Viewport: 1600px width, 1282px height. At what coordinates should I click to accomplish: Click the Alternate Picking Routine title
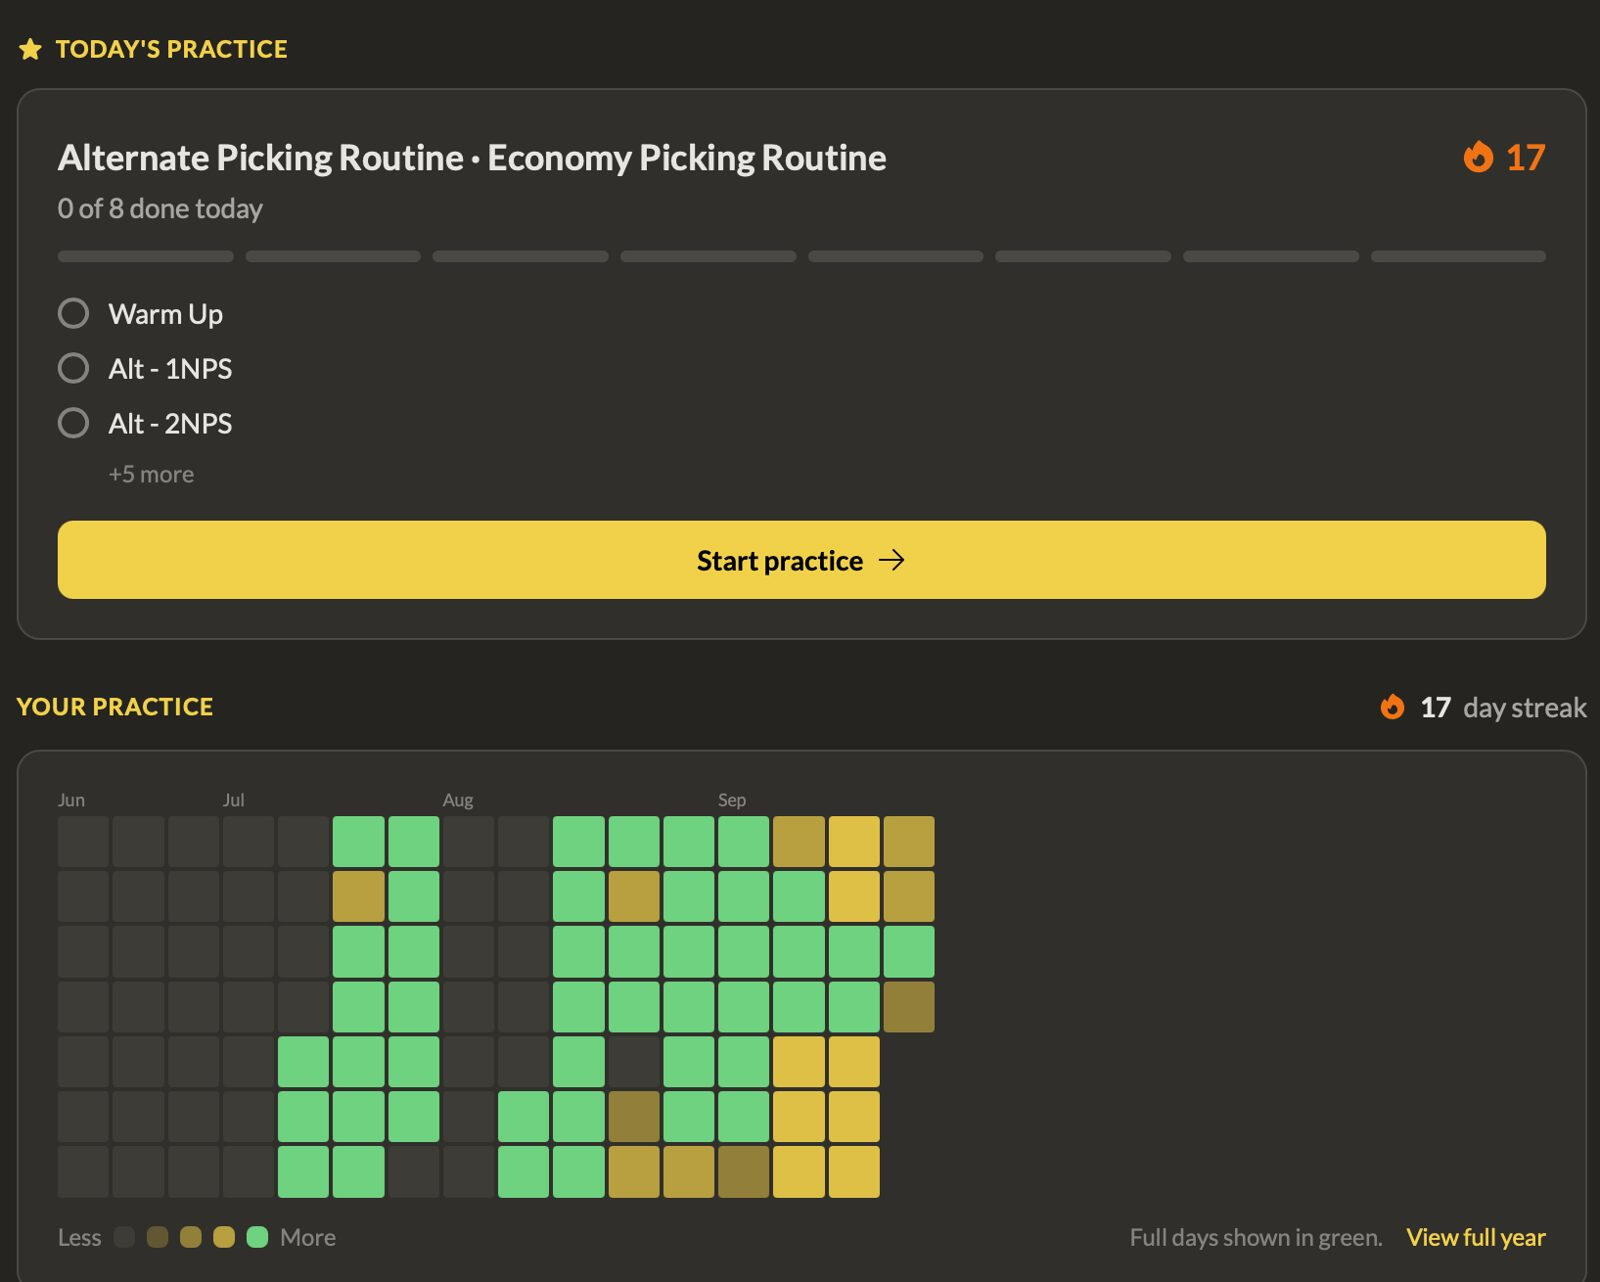pyautogui.click(x=472, y=158)
